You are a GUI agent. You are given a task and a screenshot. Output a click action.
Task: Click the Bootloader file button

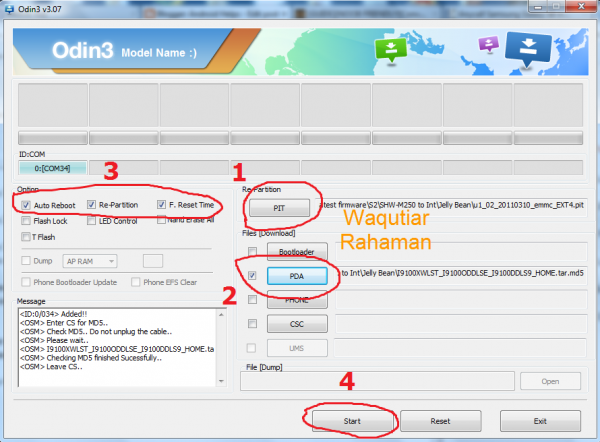(297, 252)
